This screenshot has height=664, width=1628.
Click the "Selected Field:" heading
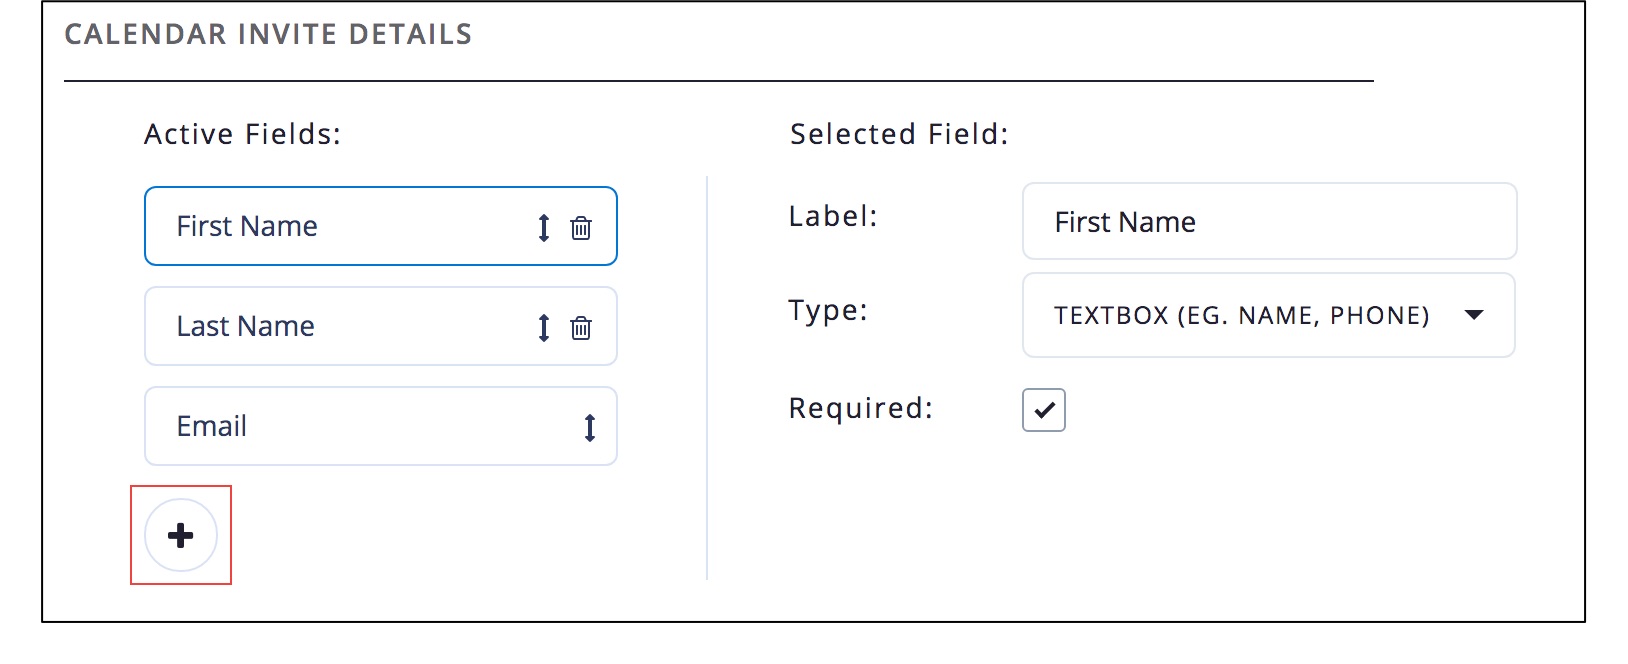(x=899, y=134)
